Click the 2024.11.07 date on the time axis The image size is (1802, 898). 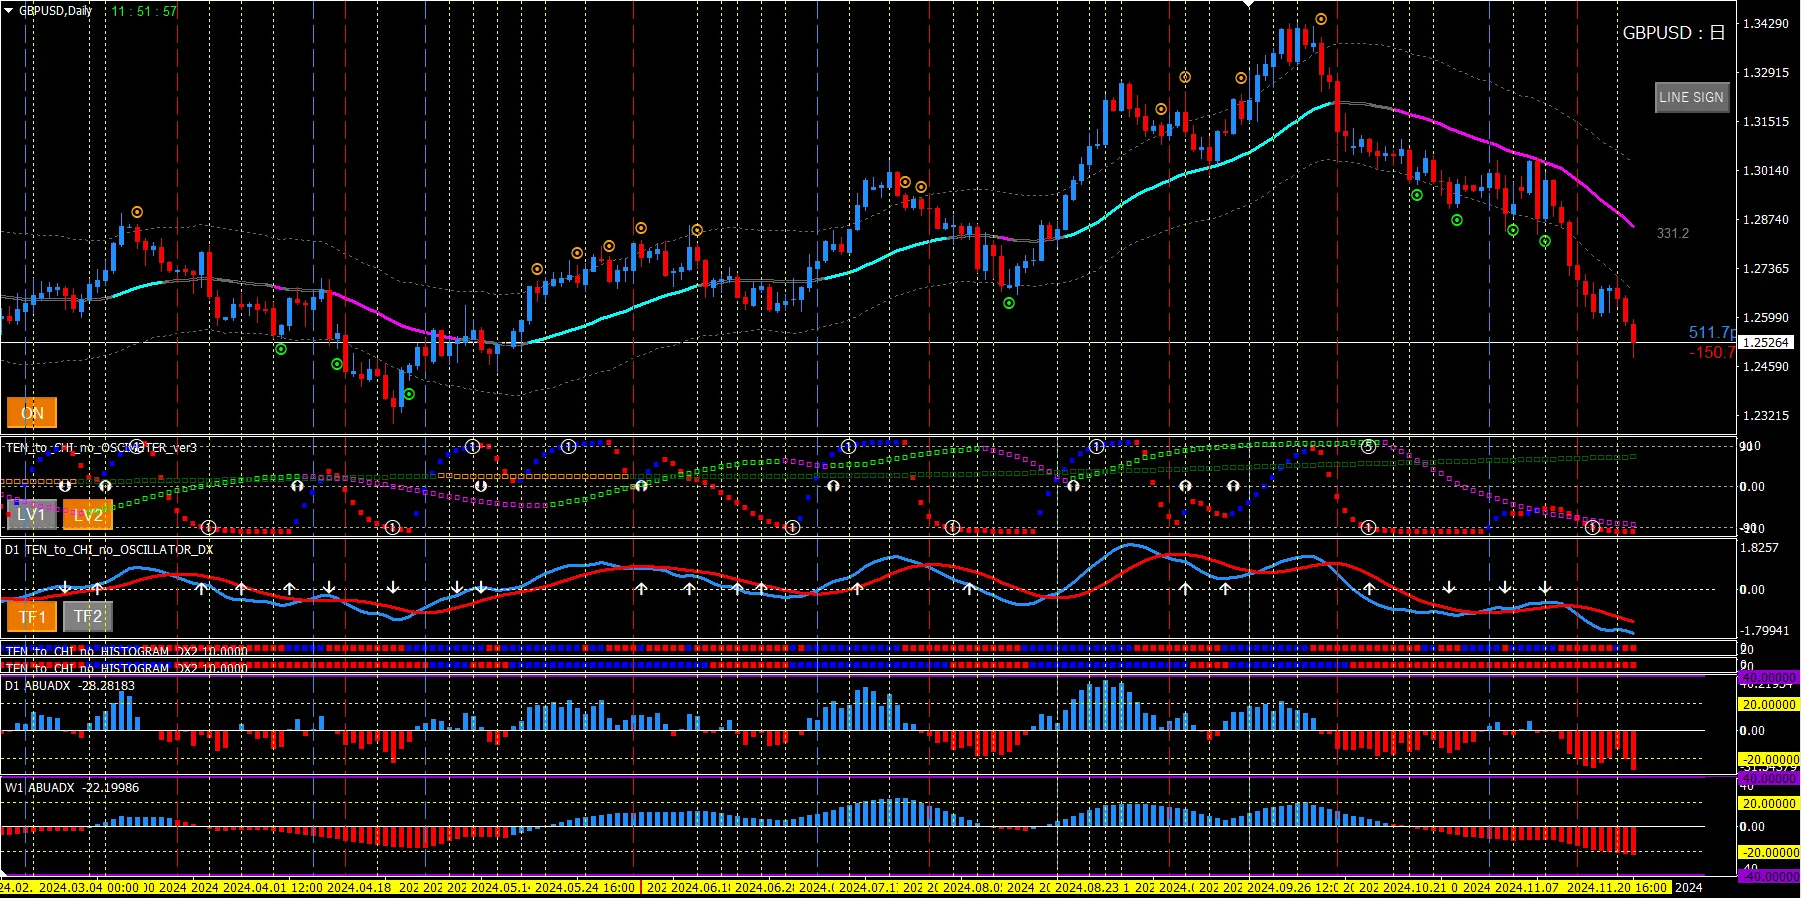1527,887
